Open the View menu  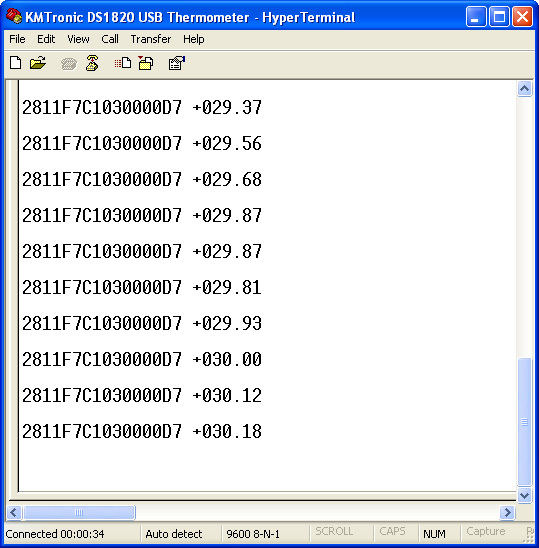coord(78,39)
